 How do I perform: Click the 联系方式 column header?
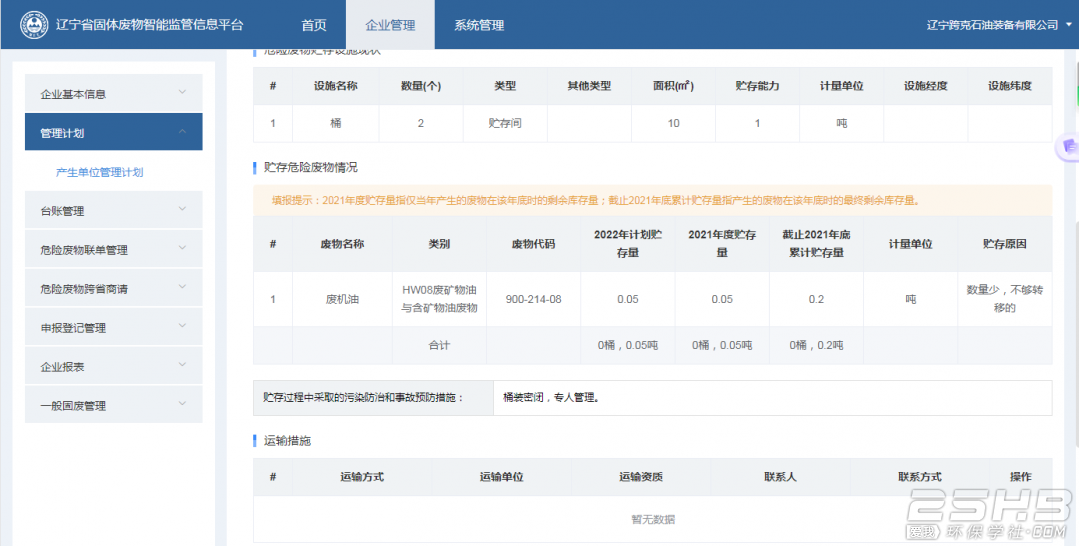[919, 476]
